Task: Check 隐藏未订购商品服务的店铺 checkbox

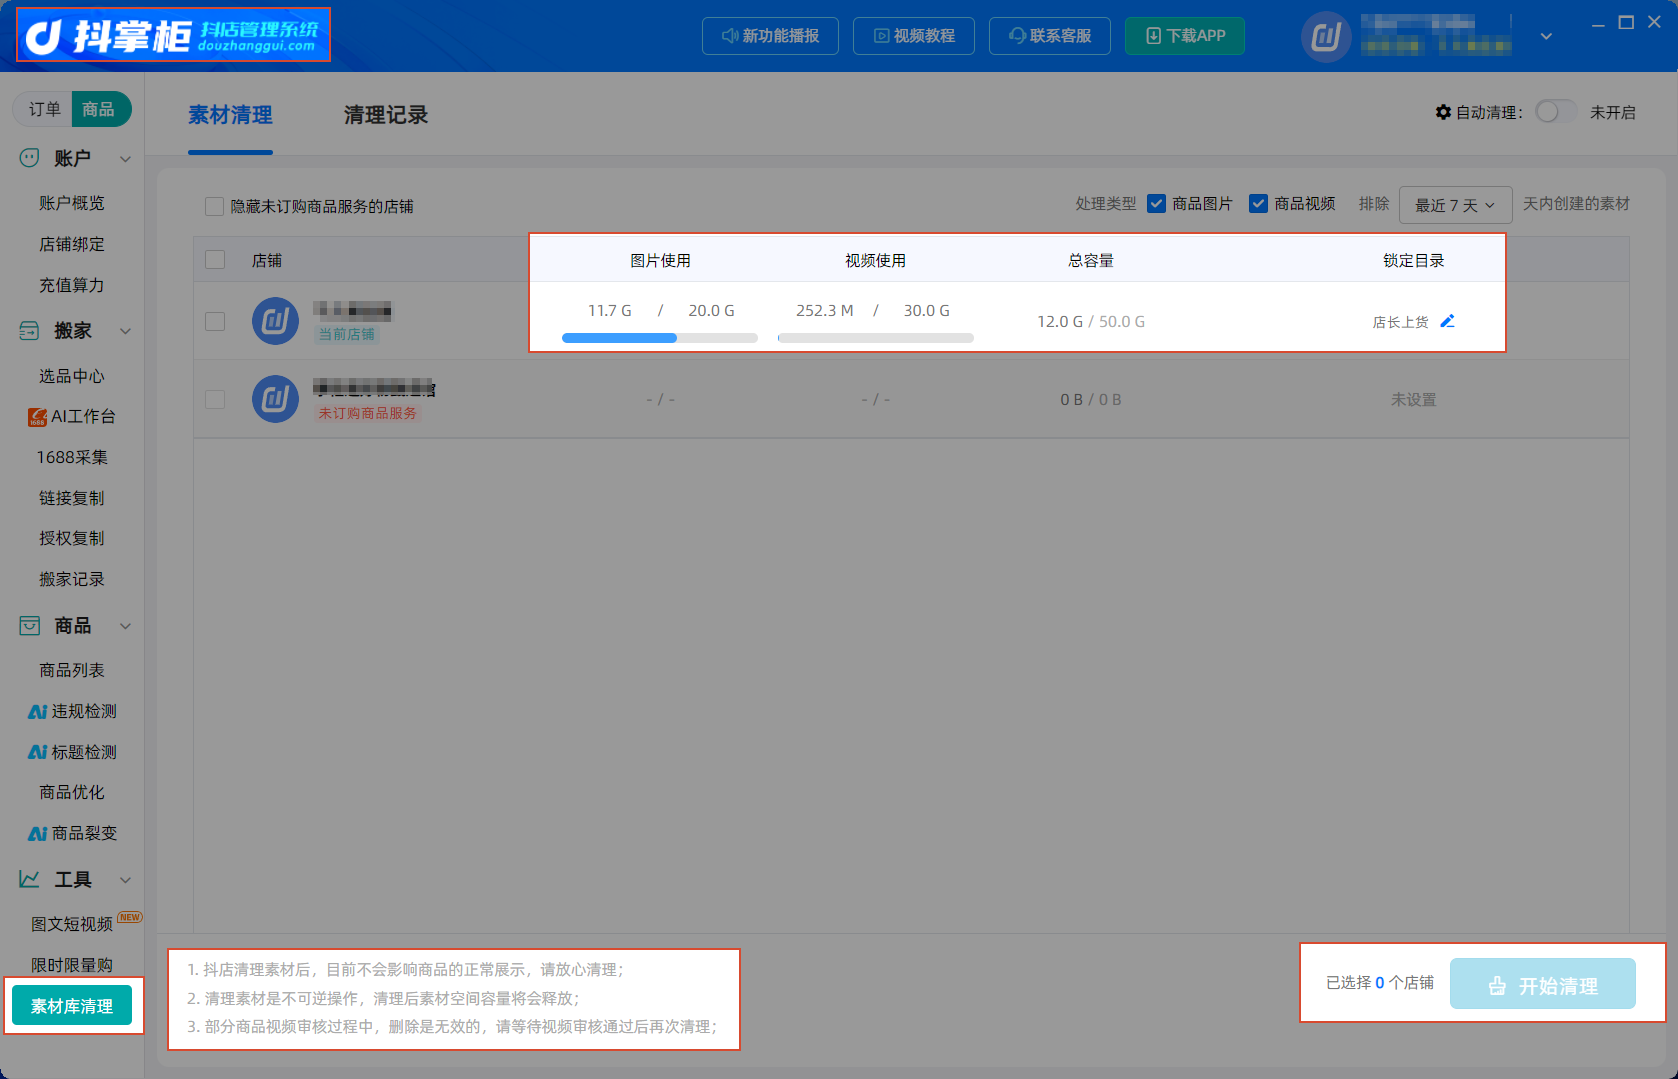Action: [x=214, y=206]
